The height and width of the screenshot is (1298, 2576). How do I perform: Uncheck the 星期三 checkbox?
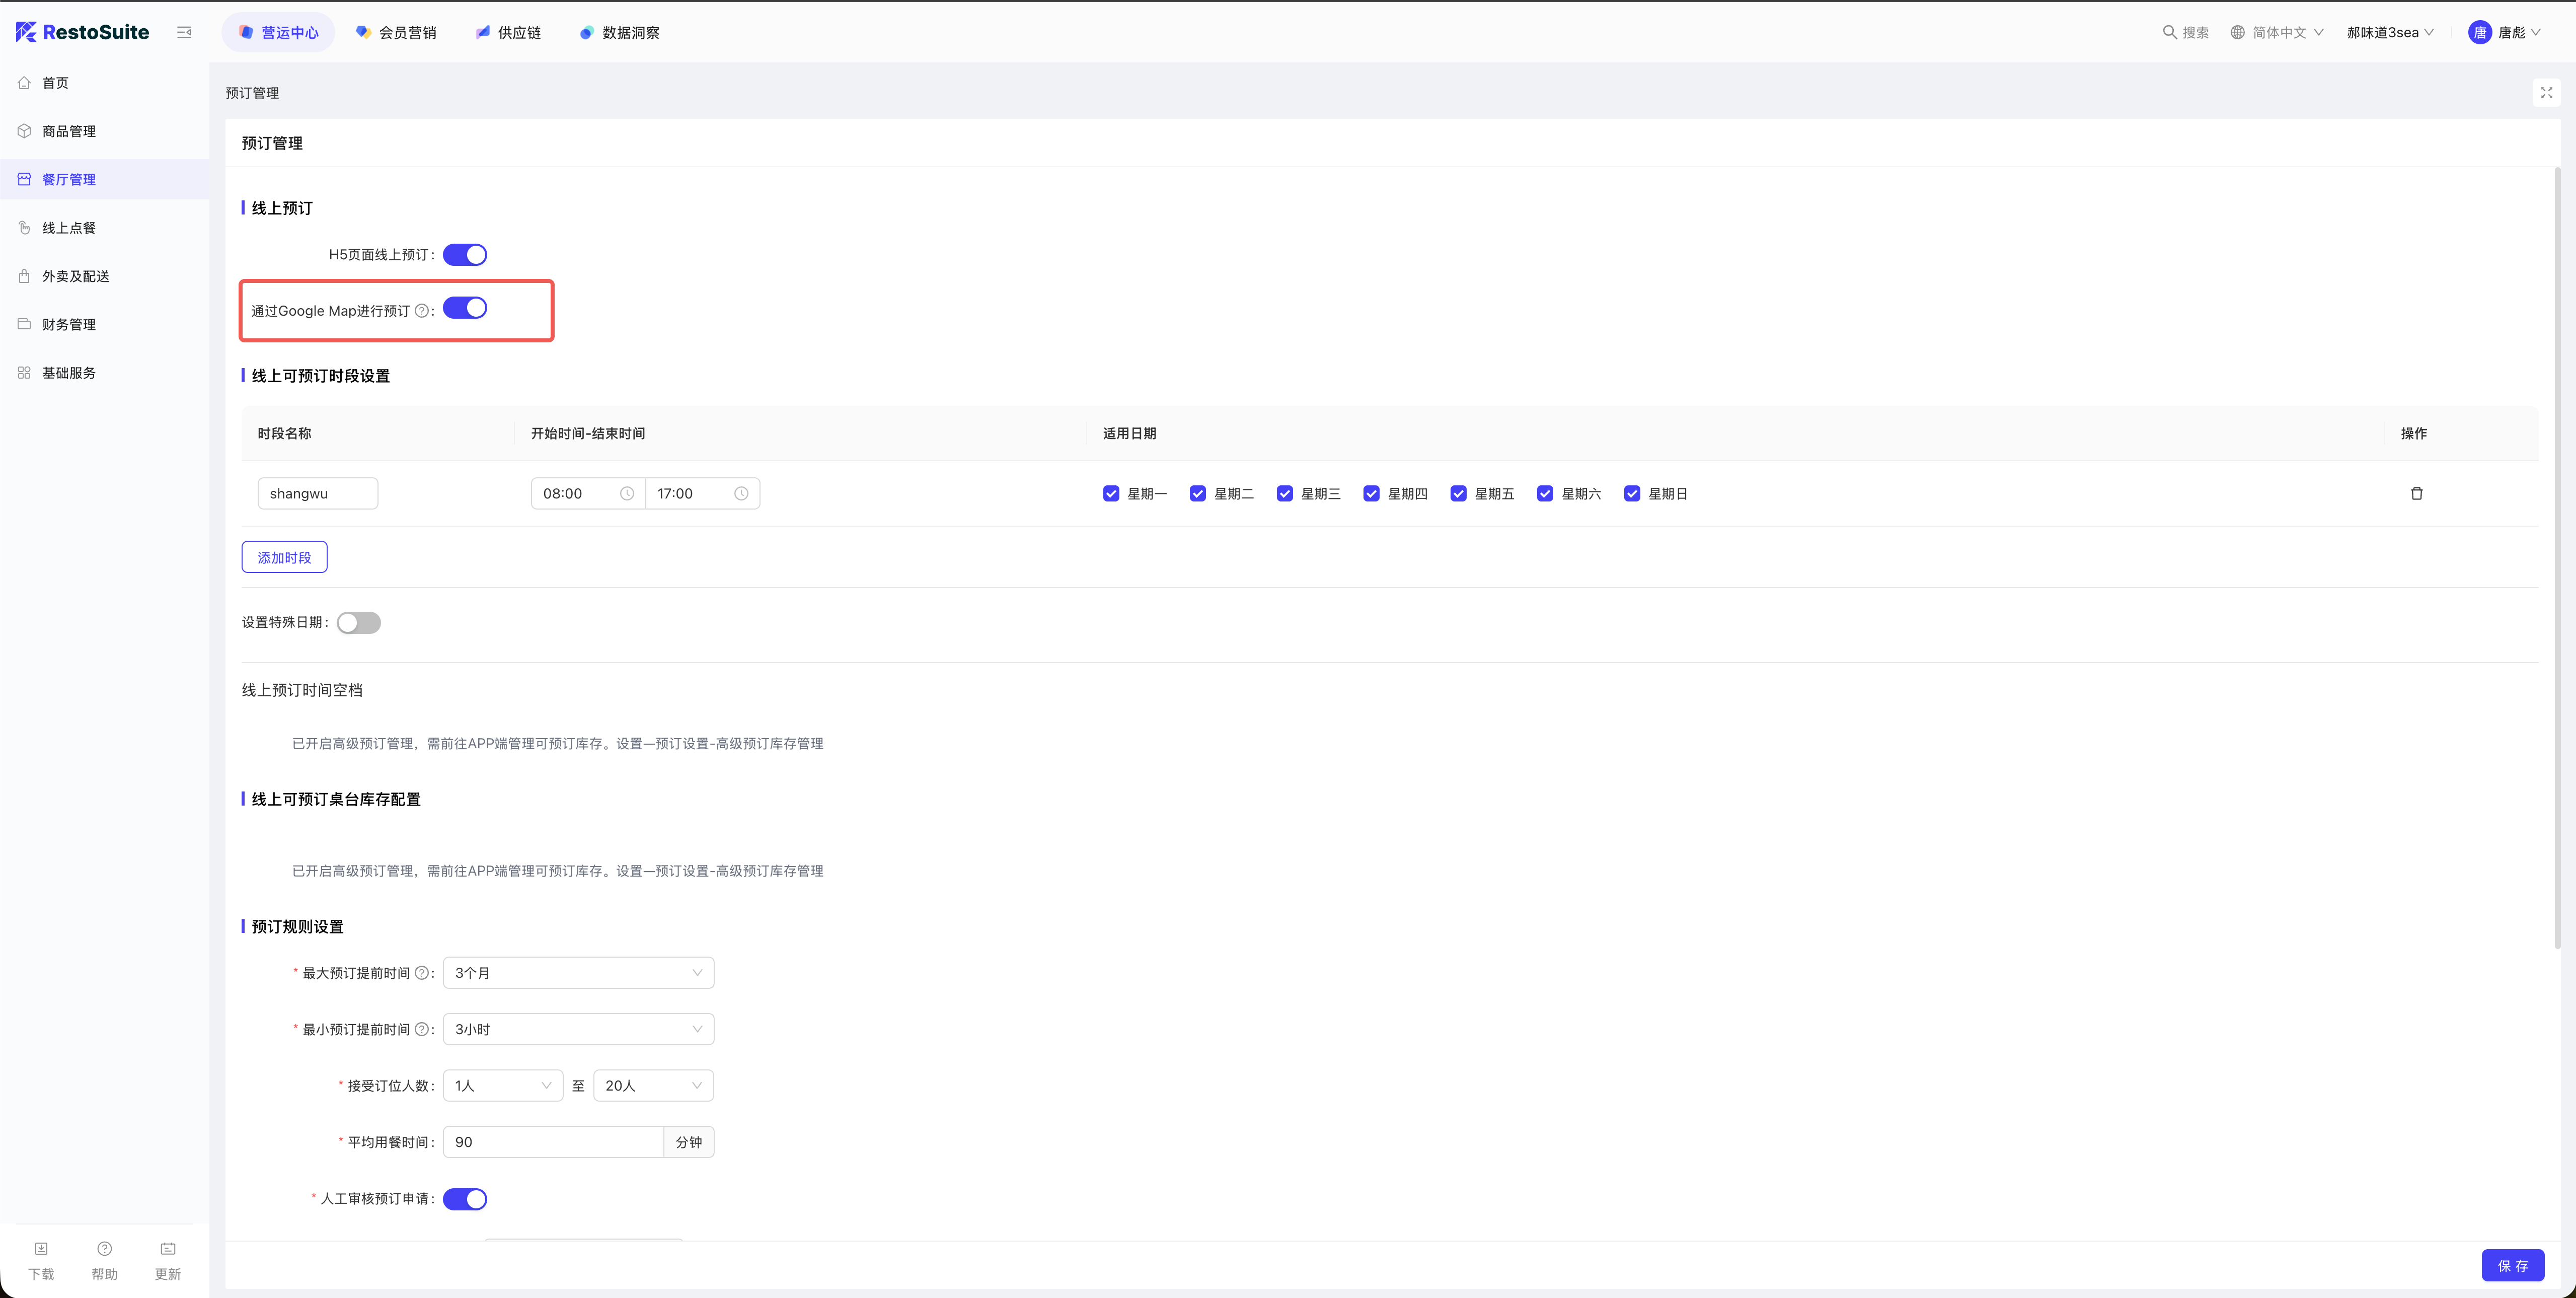[x=1285, y=494]
